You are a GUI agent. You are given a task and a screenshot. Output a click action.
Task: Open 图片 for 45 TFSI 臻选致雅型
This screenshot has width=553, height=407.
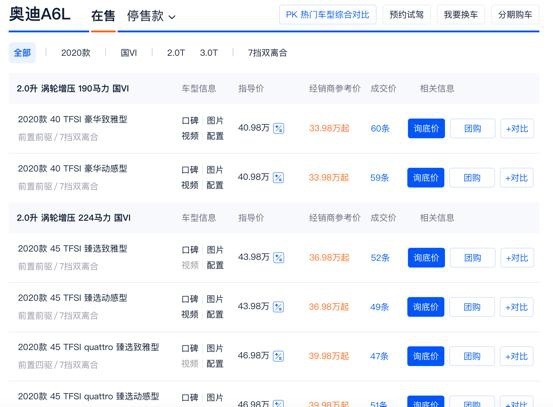click(215, 250)
